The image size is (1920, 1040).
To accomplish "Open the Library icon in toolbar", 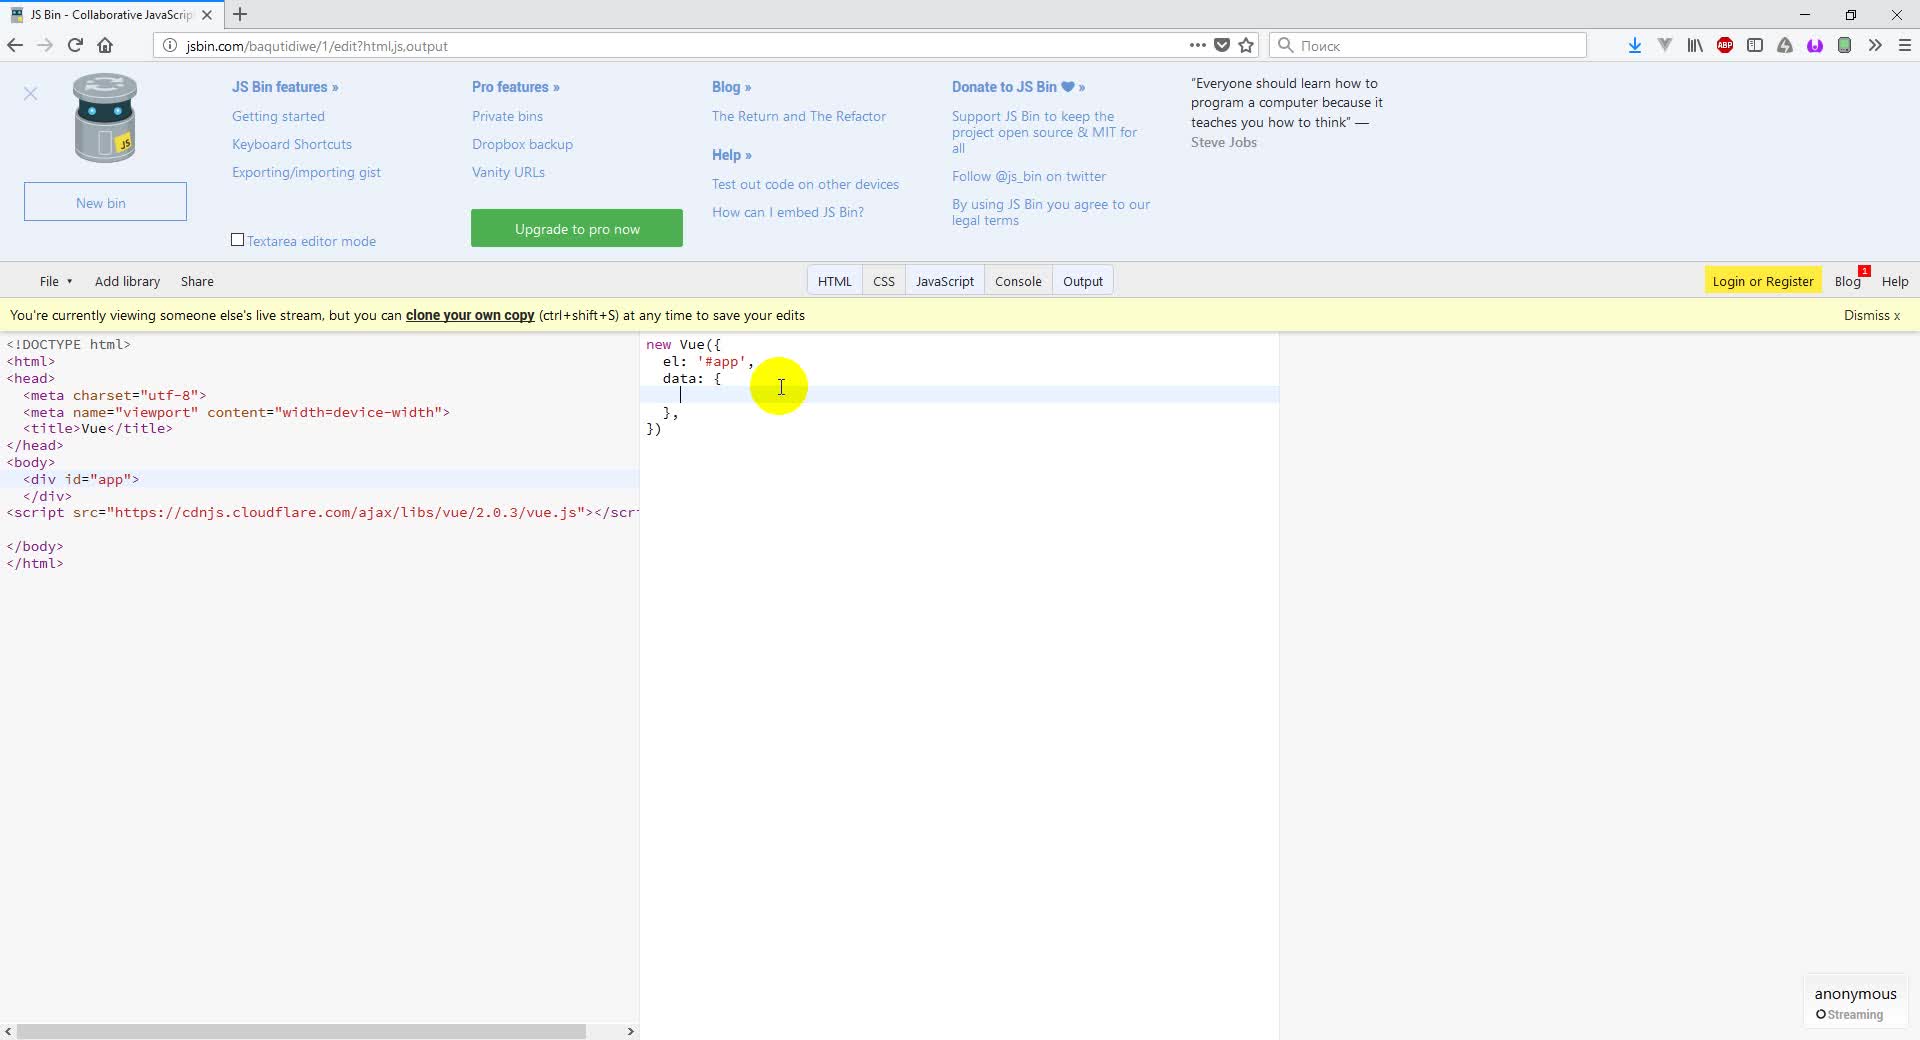I will coord(1695,45).
